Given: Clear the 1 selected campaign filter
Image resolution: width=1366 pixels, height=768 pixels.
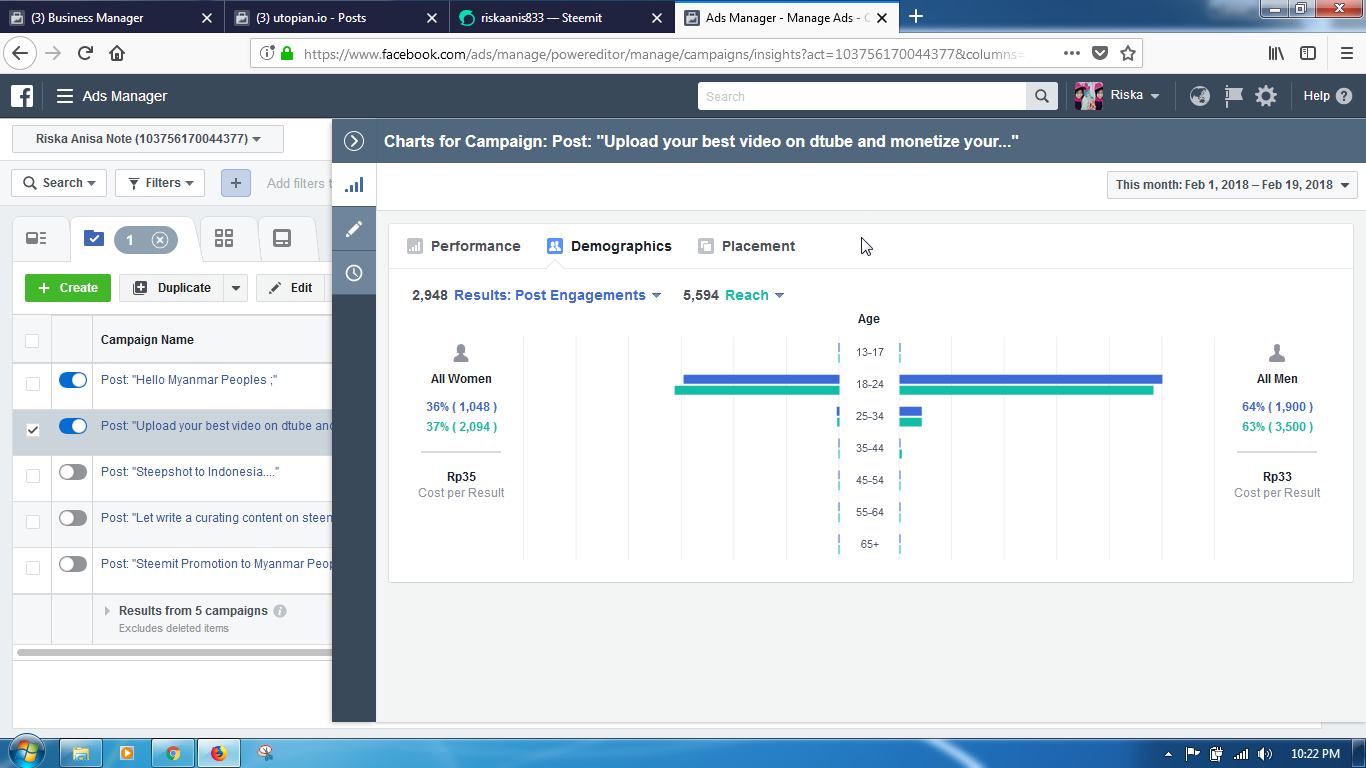Looking at the screenshot, I should (160, 240).
